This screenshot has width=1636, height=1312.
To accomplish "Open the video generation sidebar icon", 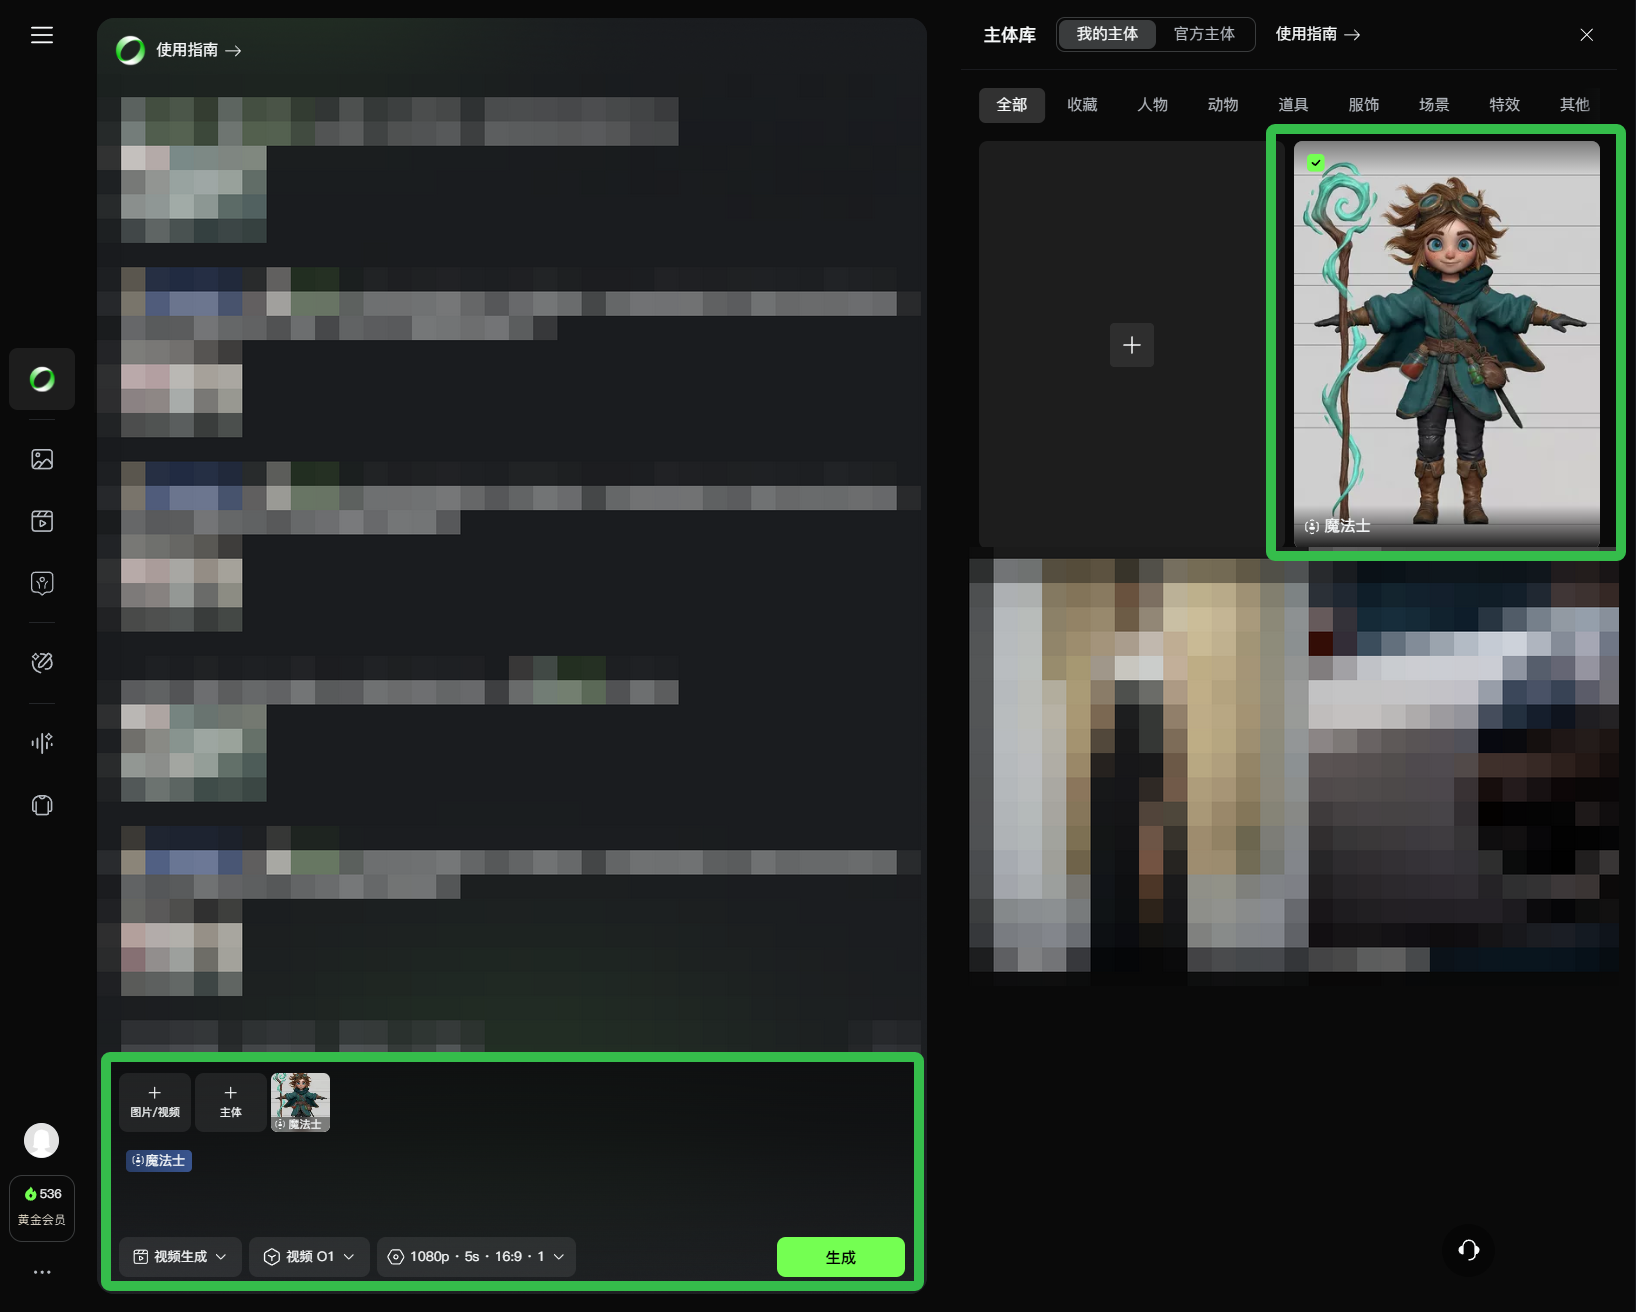I will tap(42, 521).
